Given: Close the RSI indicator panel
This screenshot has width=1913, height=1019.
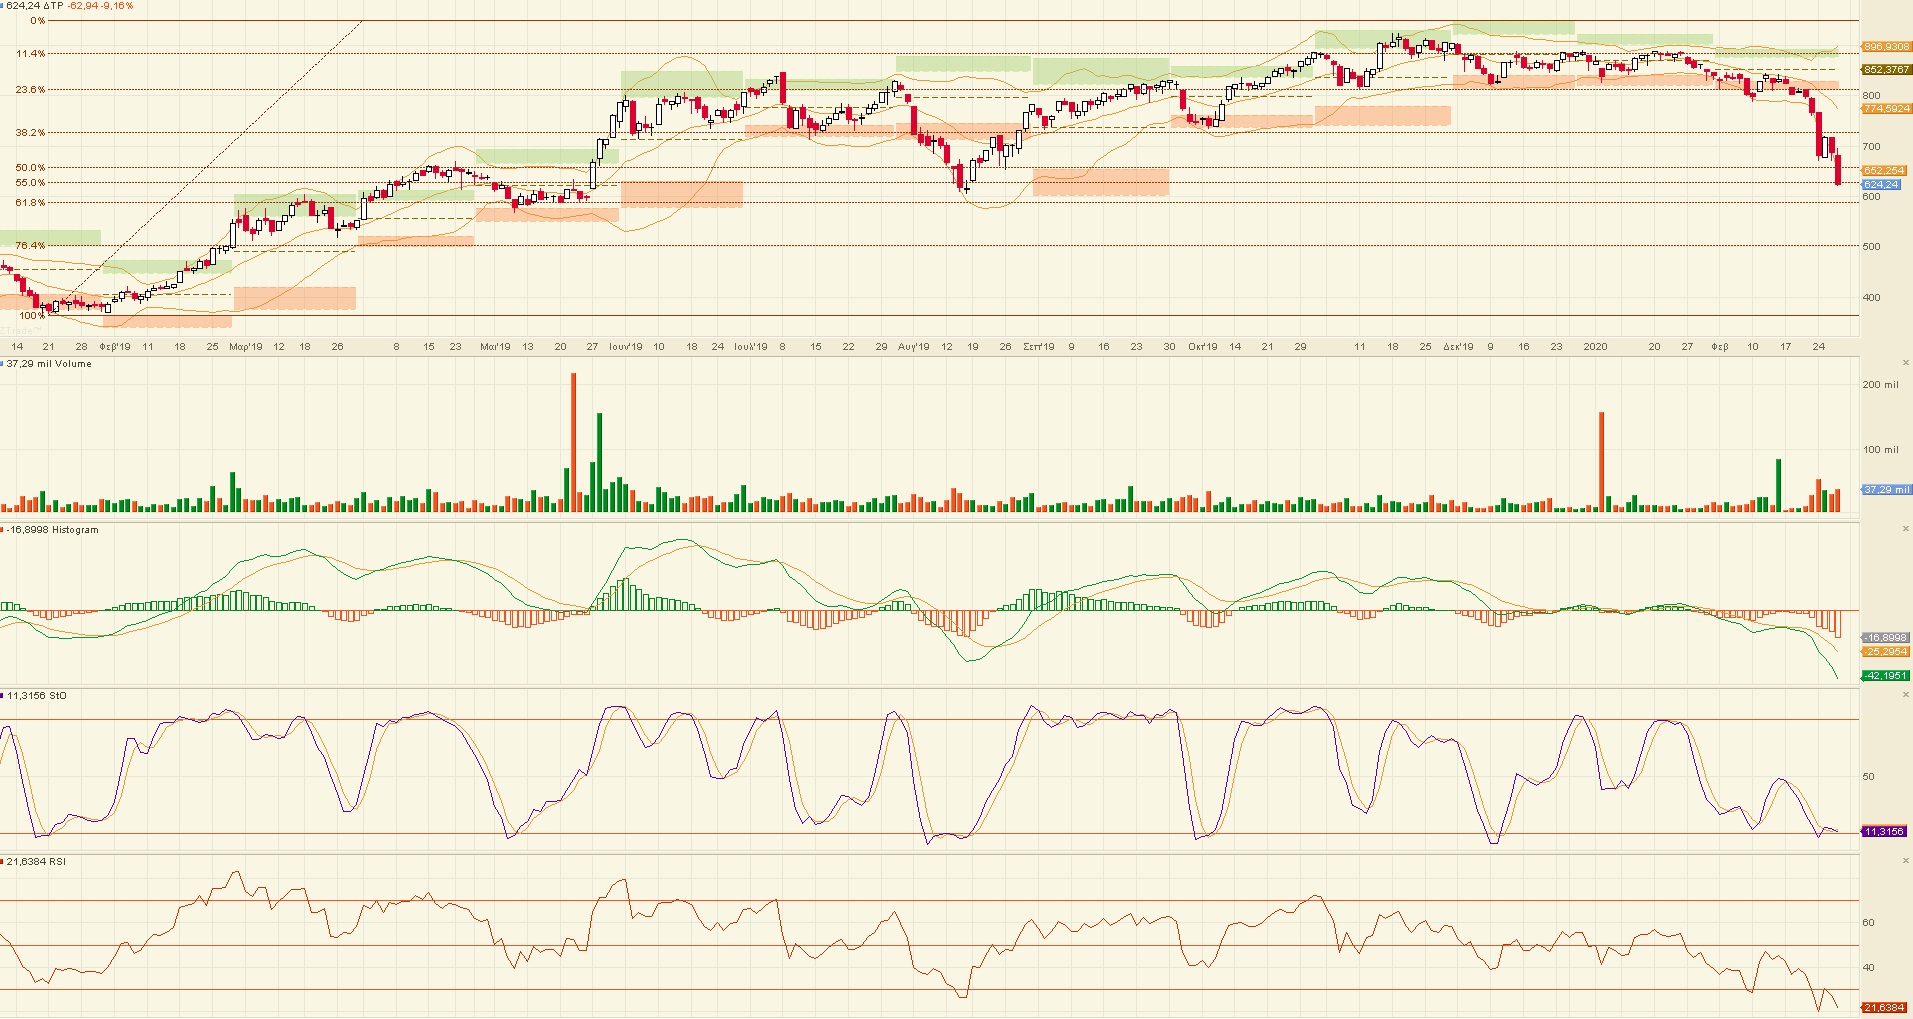Looking at the screenshot, I should click(x=1905, y=861).
